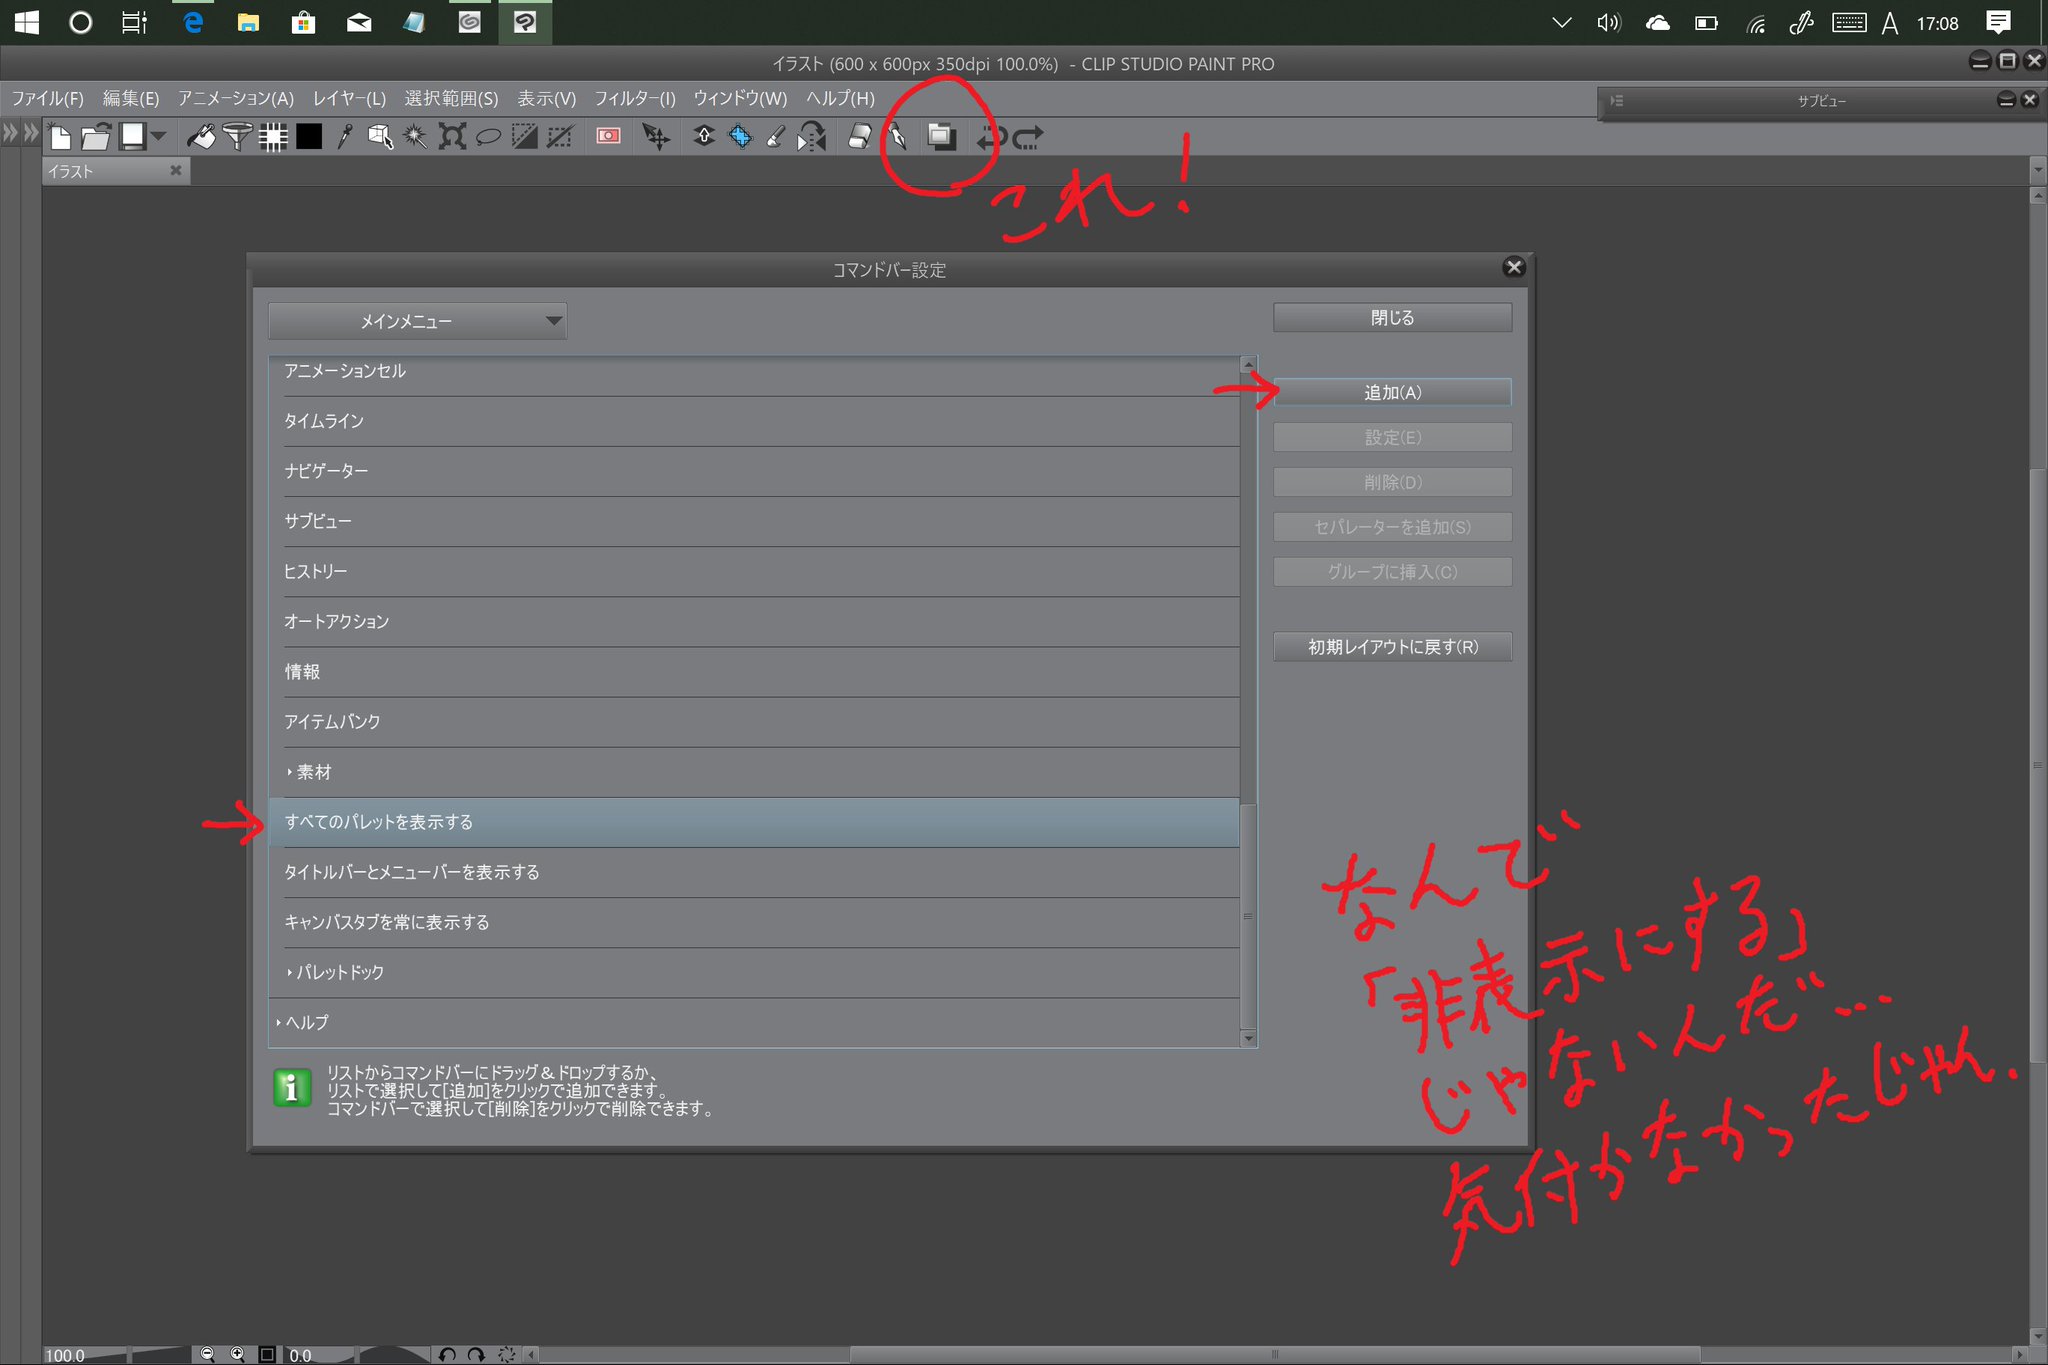
Task: Open the Windows Start menu
Action: tap(27, 22)
